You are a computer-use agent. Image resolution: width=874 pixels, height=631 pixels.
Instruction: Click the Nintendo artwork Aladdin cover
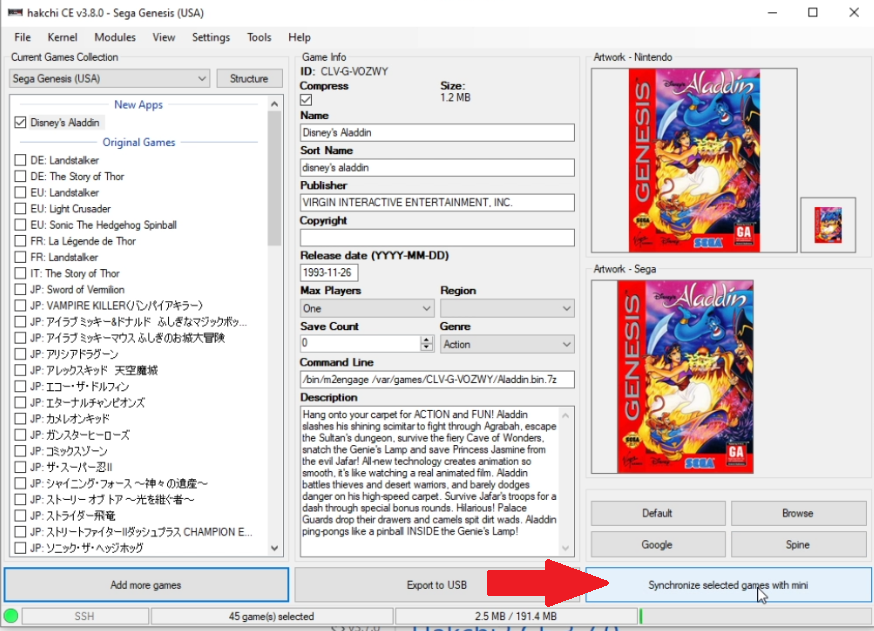(695, 161)
